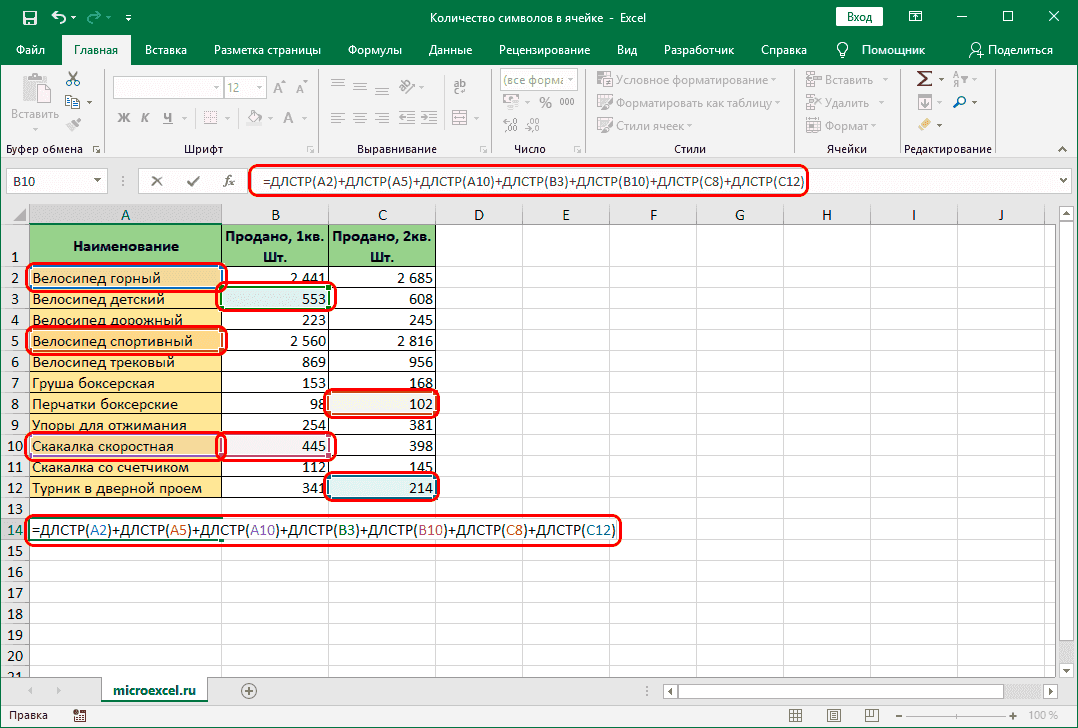This screenshot has width=1078, height=728.
Task: Cancel formula entry with the X icon
Action: [157, 181]
